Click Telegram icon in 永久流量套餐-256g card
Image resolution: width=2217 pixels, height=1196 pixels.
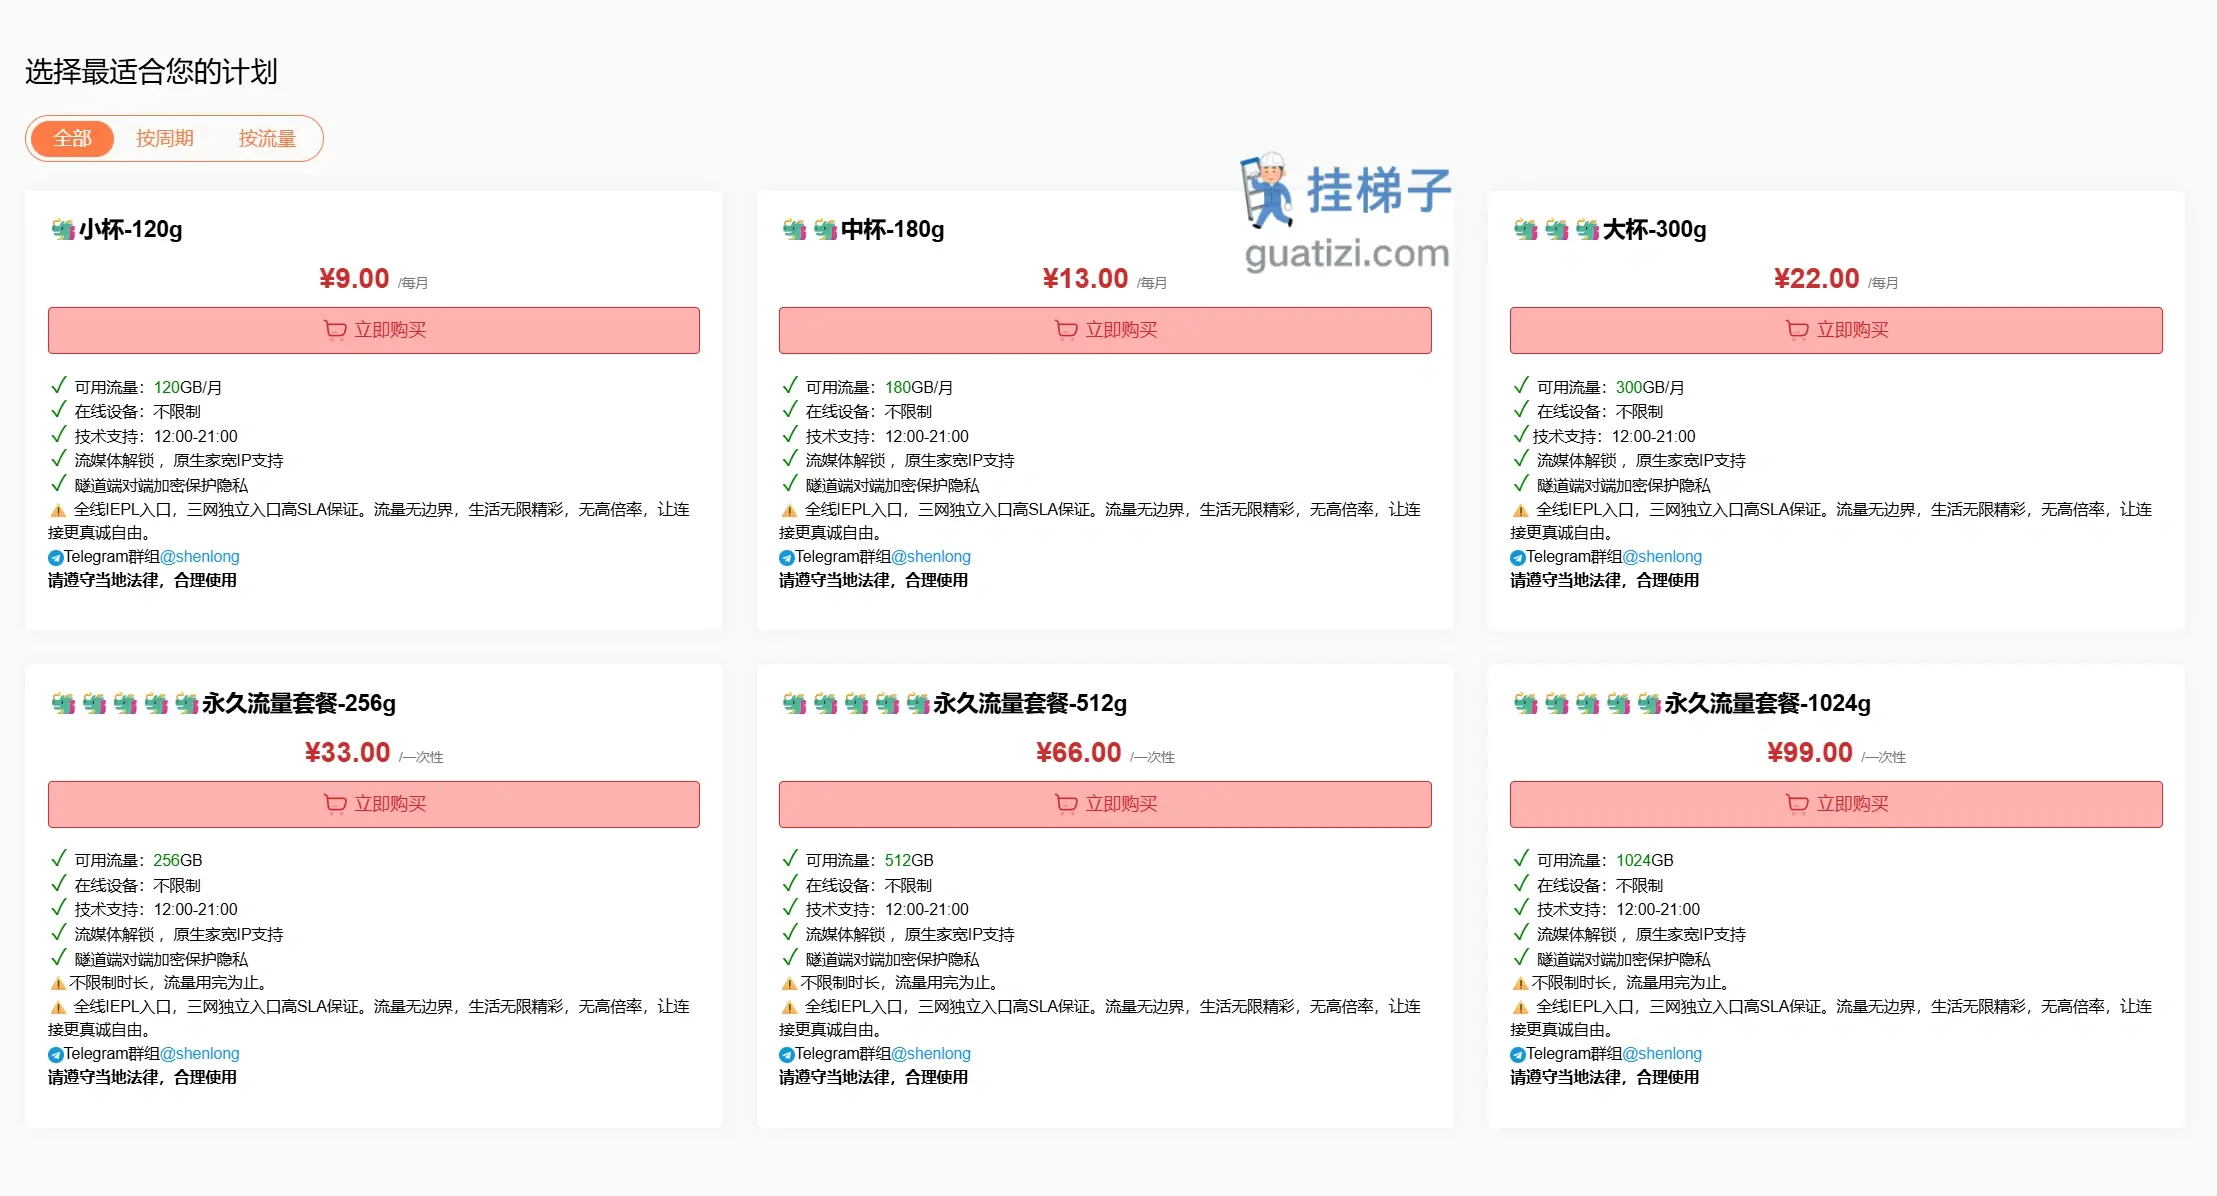point(56,1055)
